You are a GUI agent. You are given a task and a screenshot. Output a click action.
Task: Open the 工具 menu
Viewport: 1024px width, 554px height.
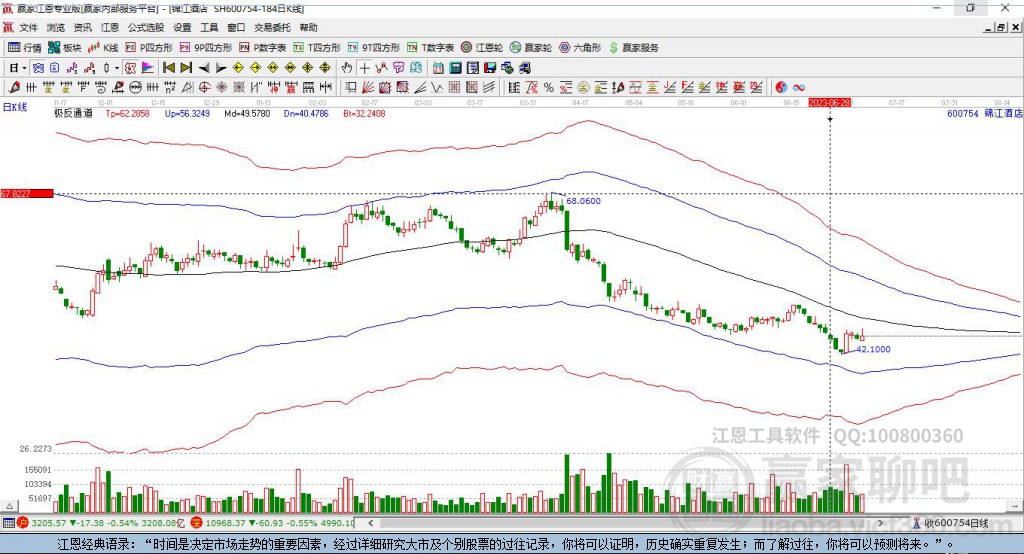pos(209,27)
